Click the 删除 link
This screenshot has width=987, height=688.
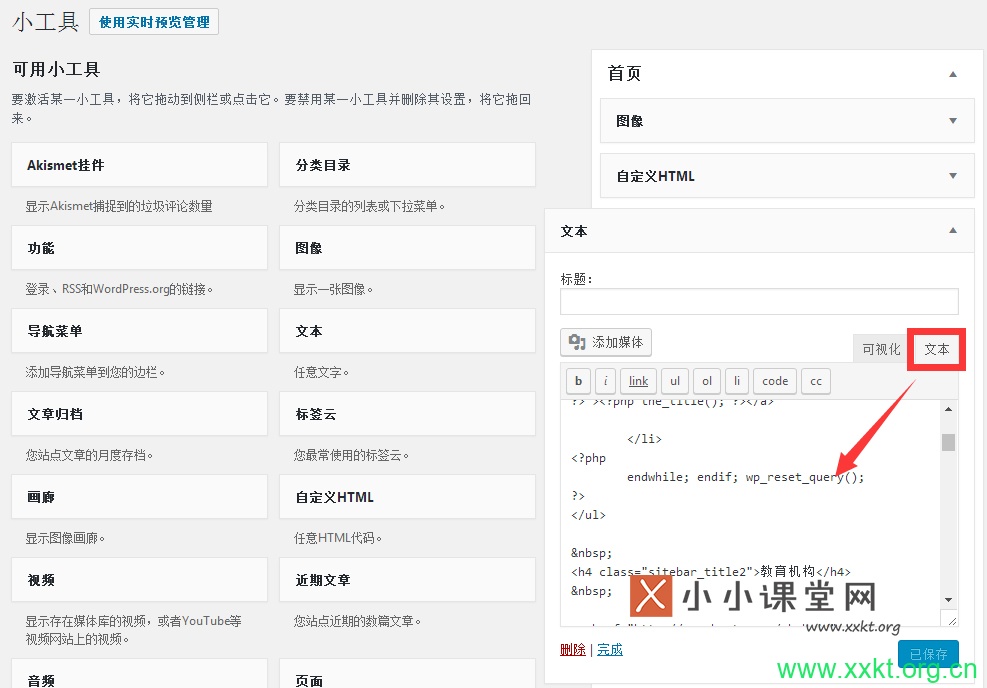click(573, 650)
